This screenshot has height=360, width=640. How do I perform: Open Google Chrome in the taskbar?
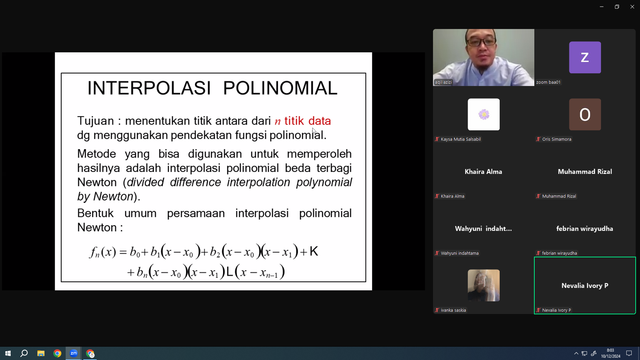(57, 353)
